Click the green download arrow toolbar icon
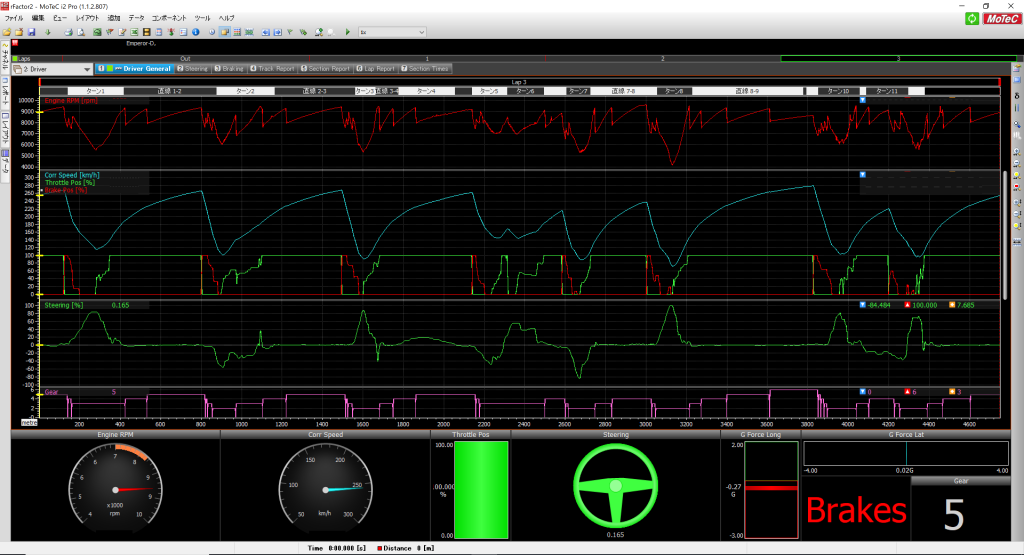Image resolution: width=1024 pixels, height=555 pixels. [47, 32]
